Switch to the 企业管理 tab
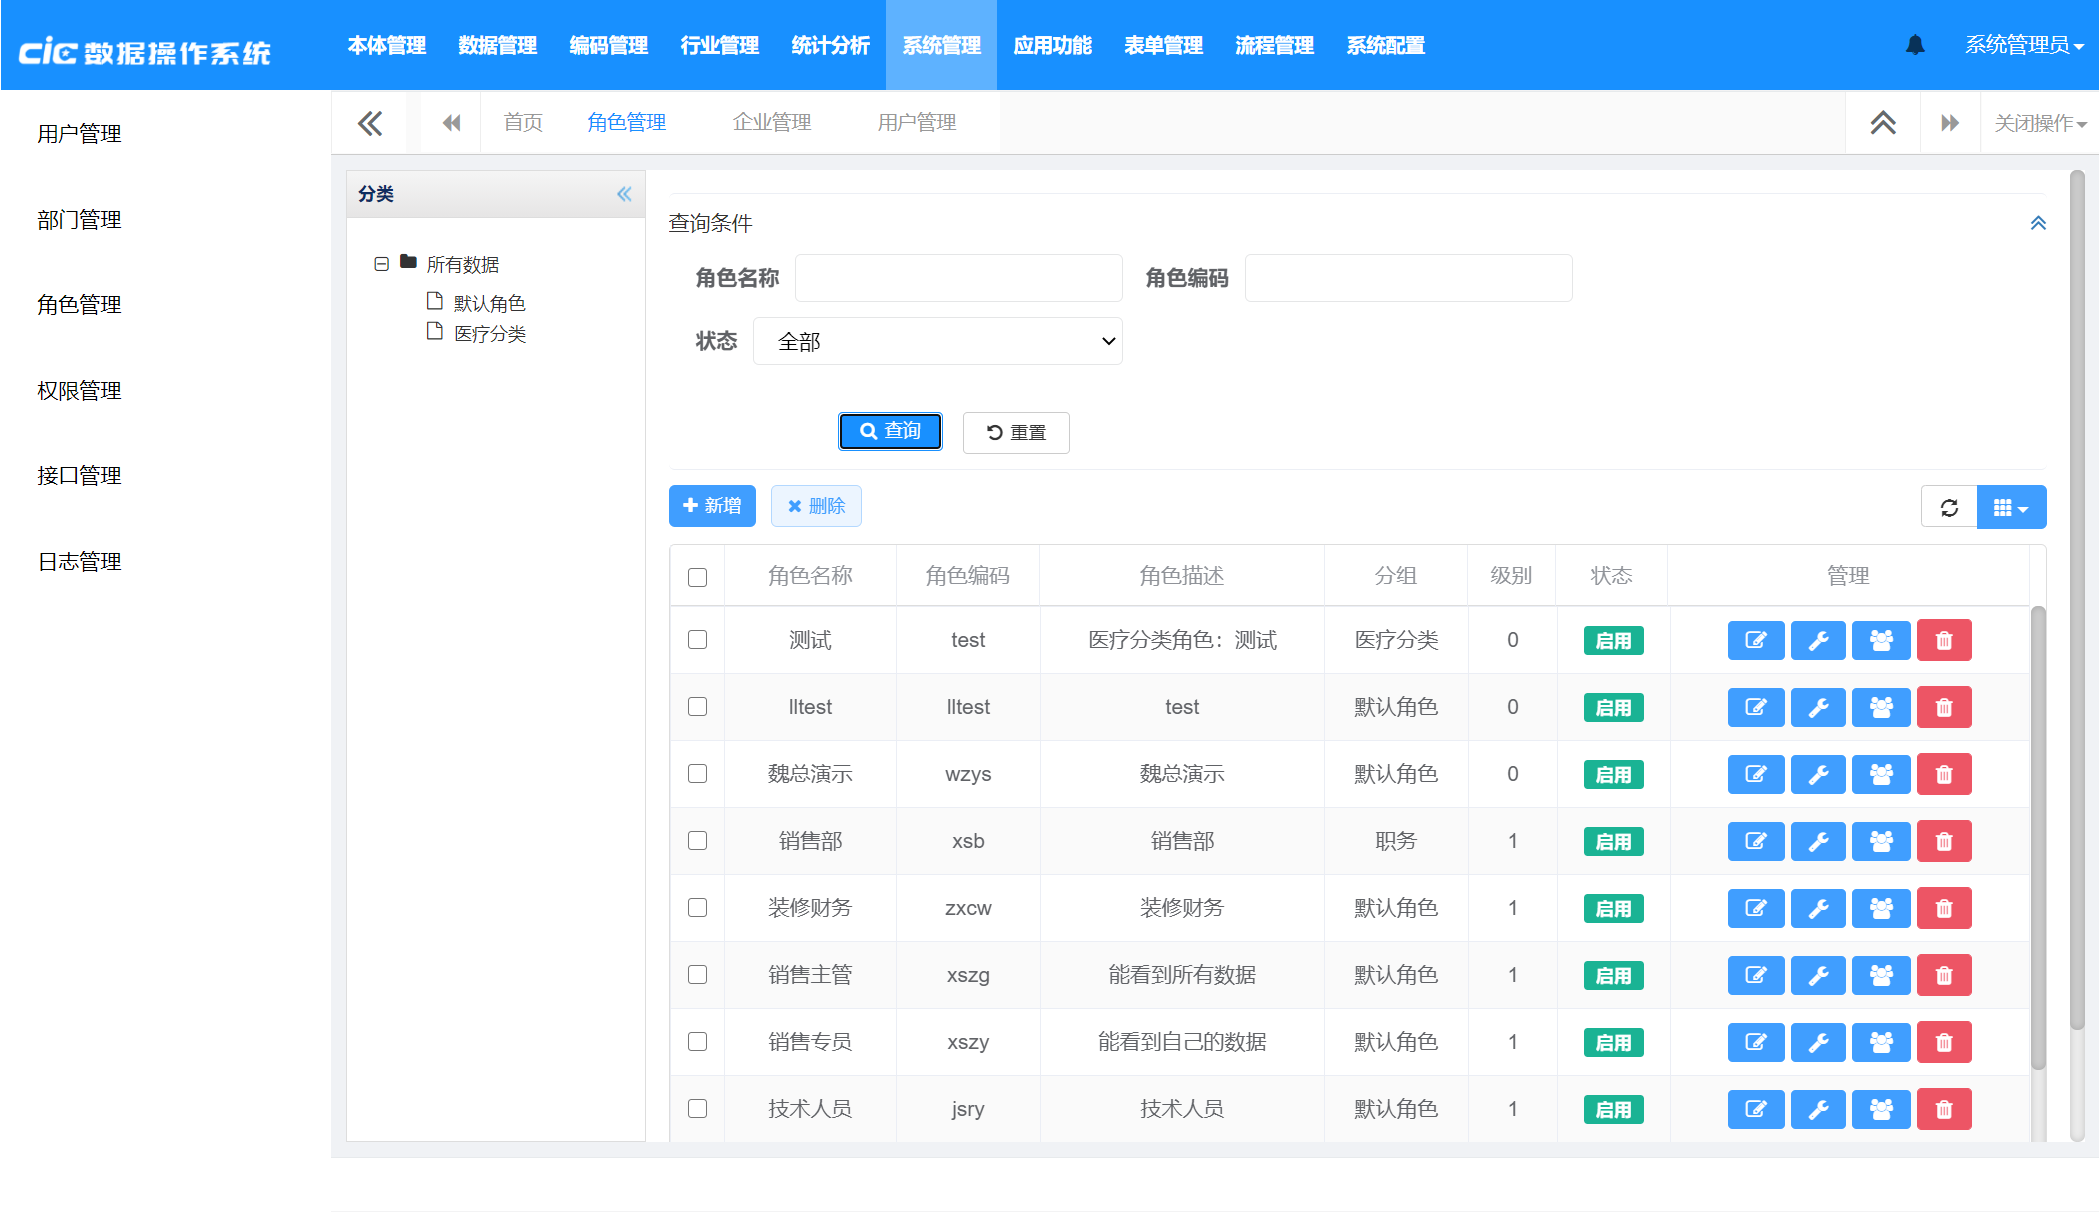This screenshot has height=1212, width=2099. click(771, 122)
